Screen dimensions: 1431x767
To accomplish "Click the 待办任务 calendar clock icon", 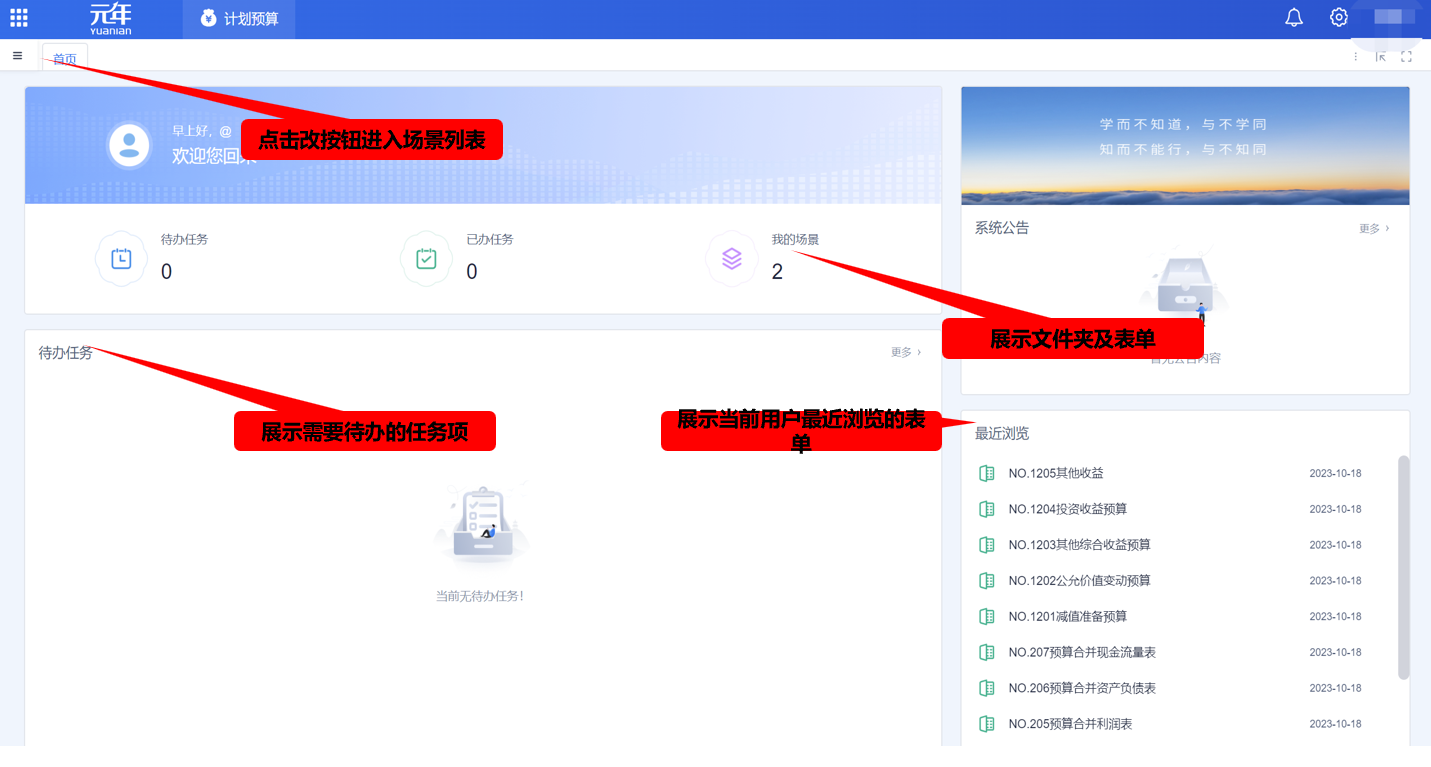I will [x=121, y=259].
